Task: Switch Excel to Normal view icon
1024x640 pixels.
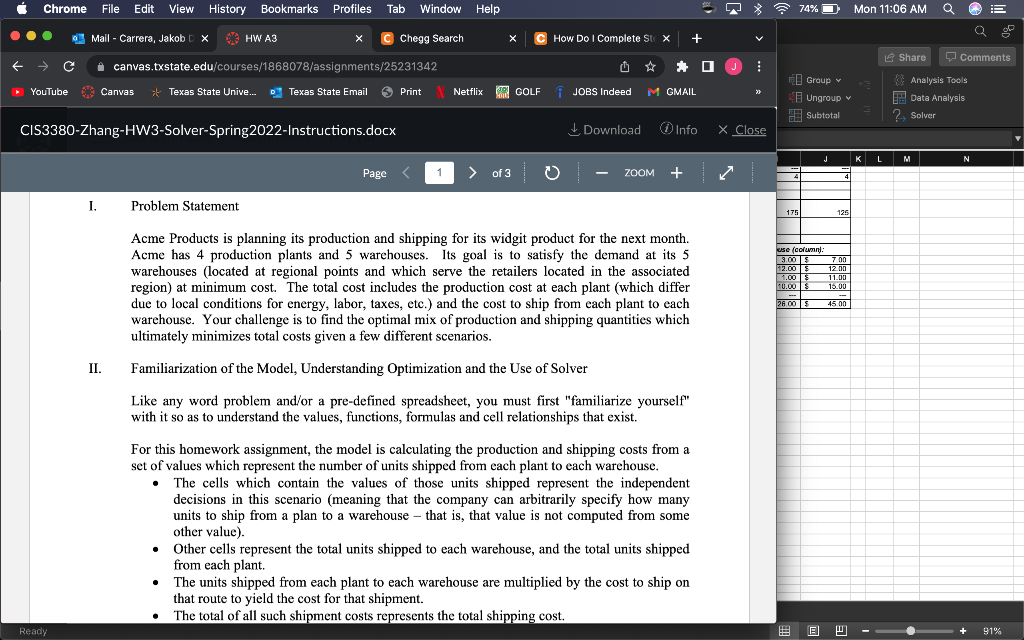Action: coord(785,631)
